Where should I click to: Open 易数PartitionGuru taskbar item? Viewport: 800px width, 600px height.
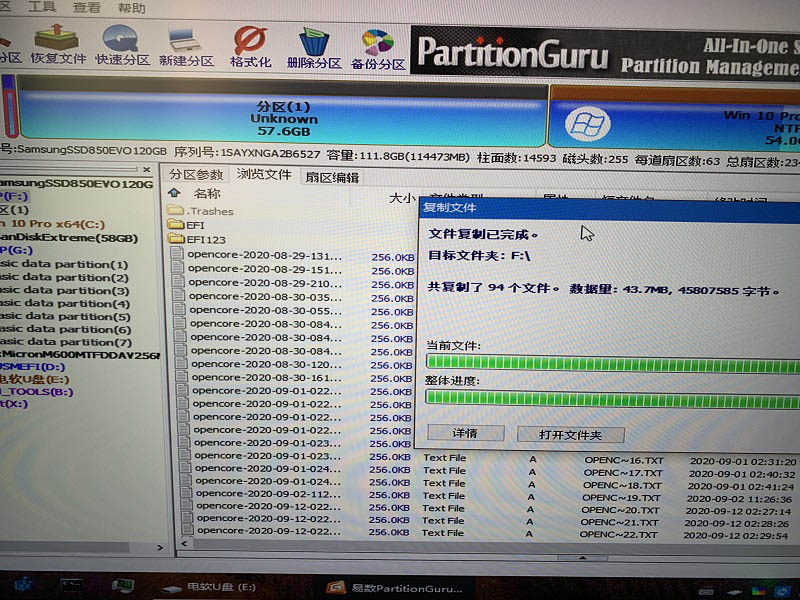395,587
